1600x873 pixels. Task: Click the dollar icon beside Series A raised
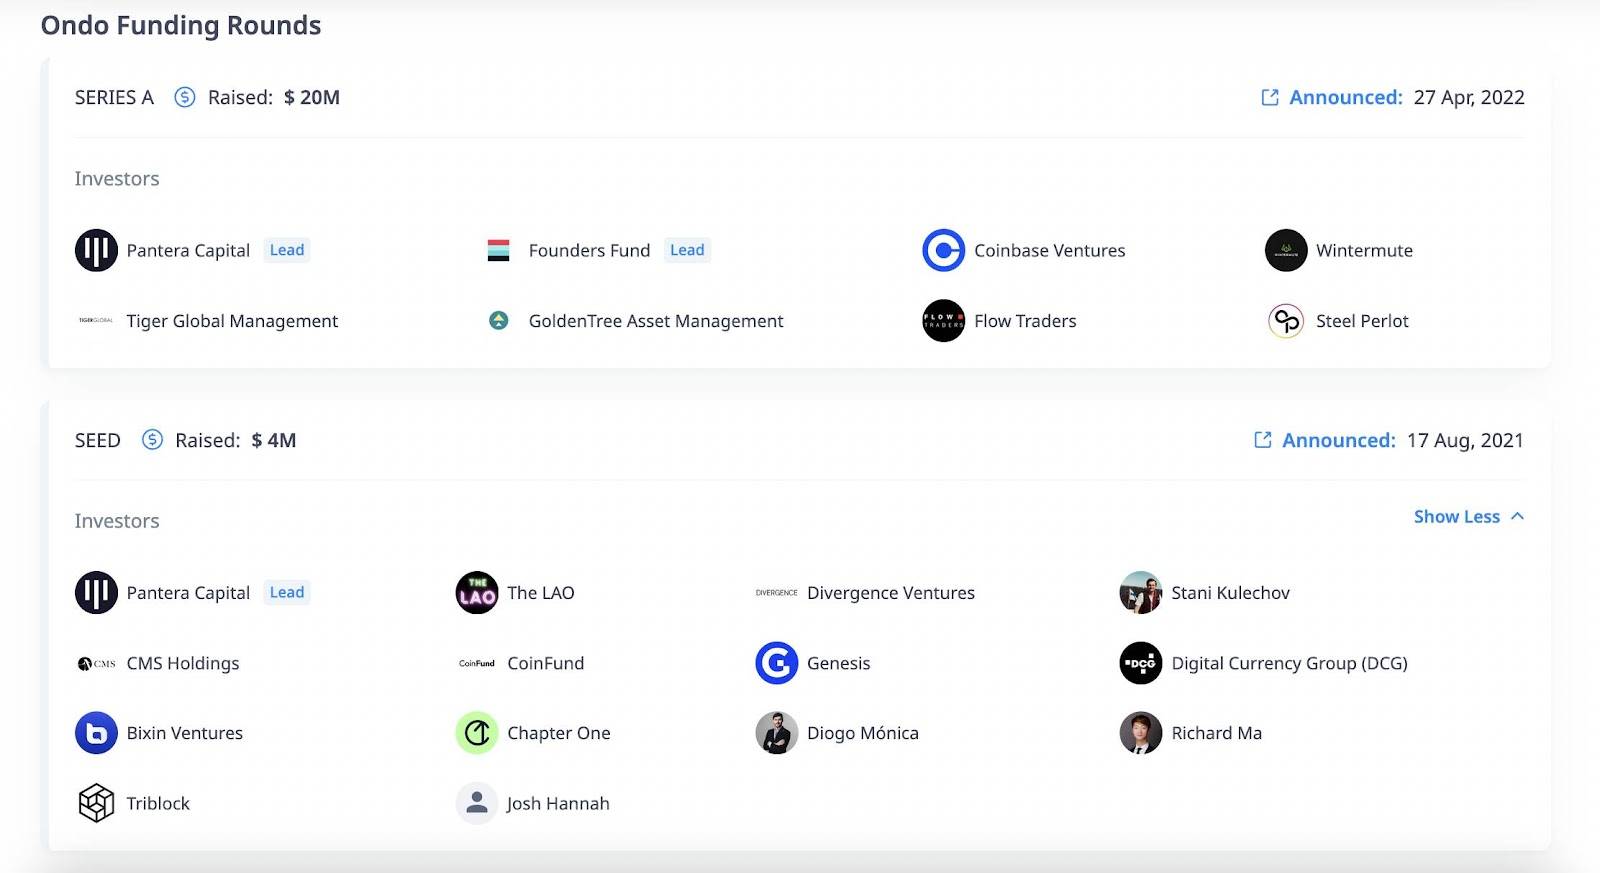185,97
